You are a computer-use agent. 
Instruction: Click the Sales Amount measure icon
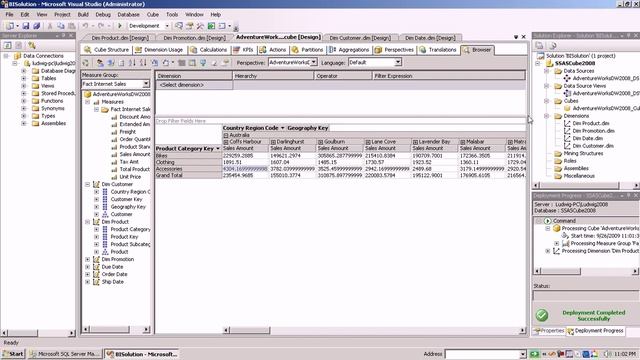click(114, 154)
